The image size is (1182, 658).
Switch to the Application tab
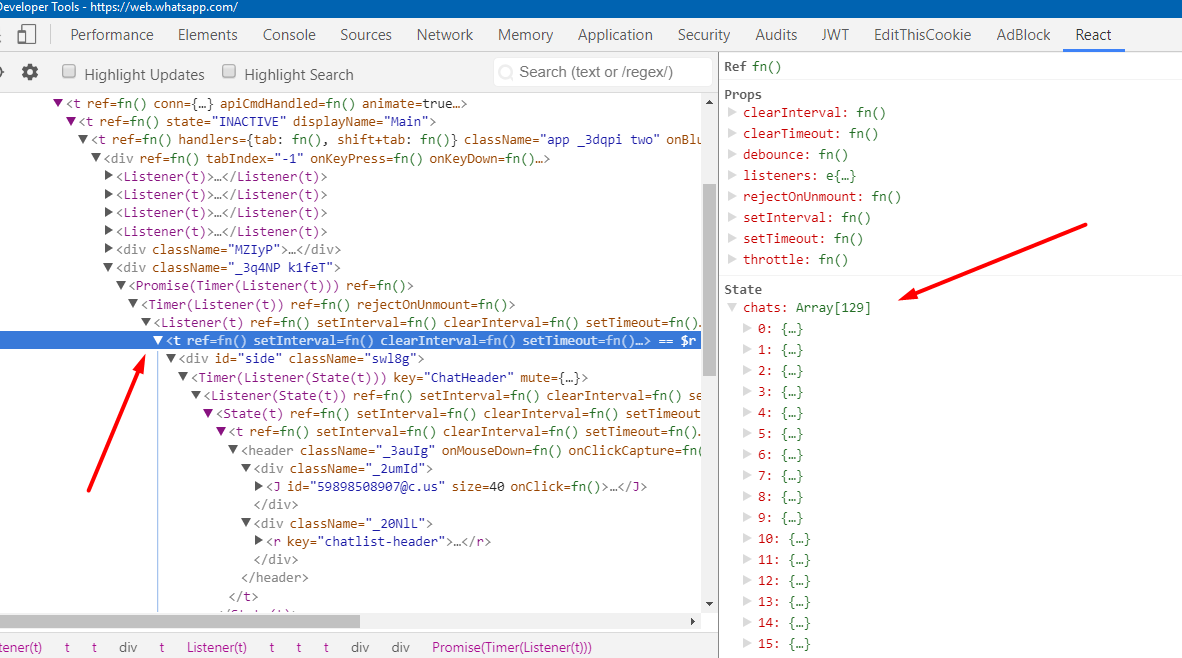click(615, 35)
